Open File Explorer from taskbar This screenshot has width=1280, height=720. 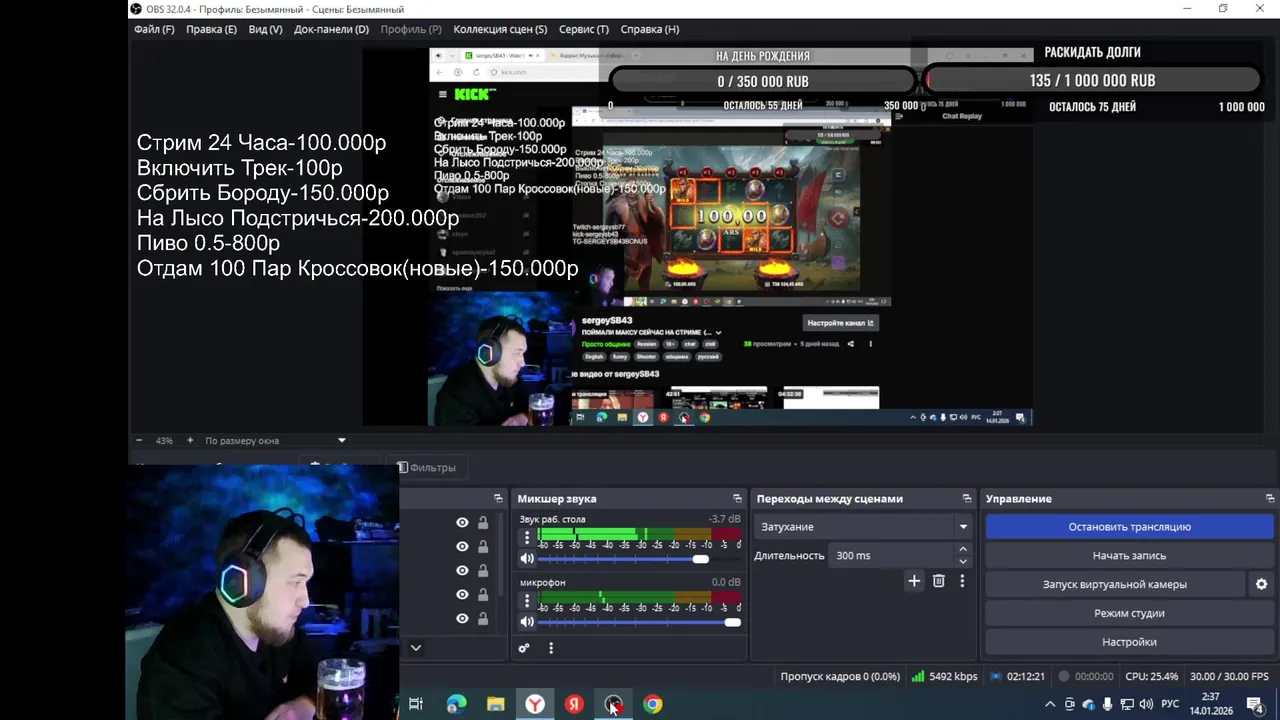(496, 704)
